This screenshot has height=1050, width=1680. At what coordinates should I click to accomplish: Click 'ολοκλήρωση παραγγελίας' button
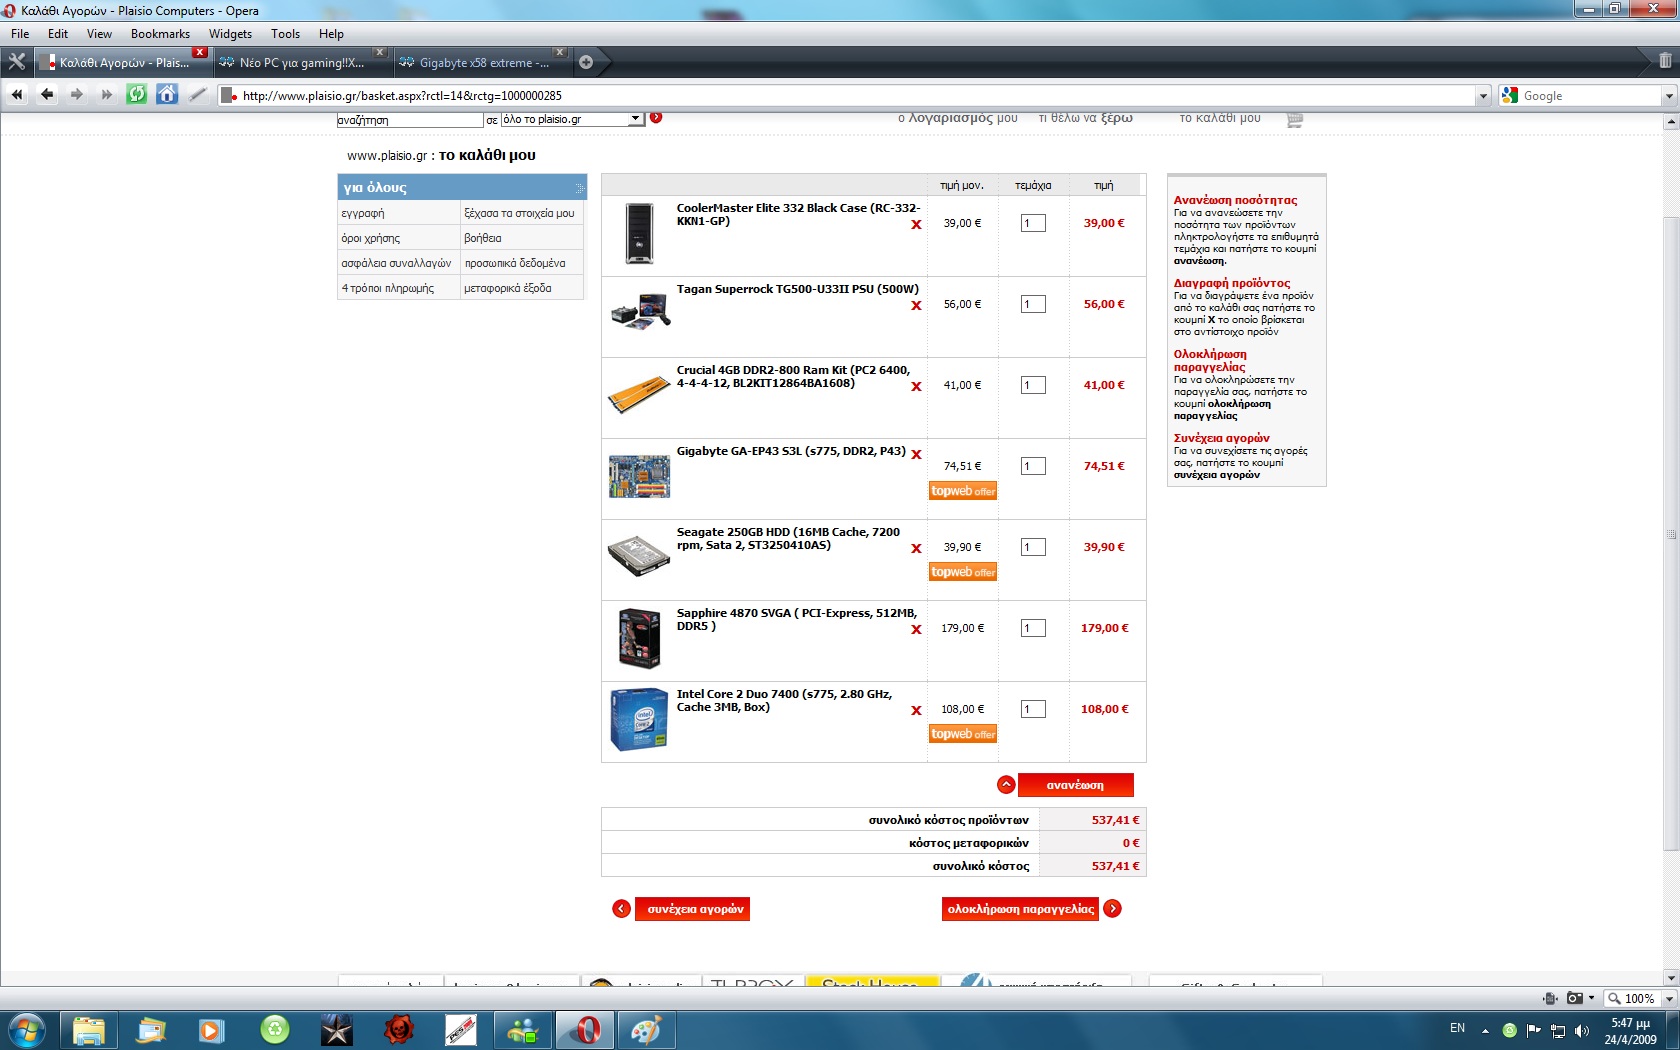pos(1020,909)
